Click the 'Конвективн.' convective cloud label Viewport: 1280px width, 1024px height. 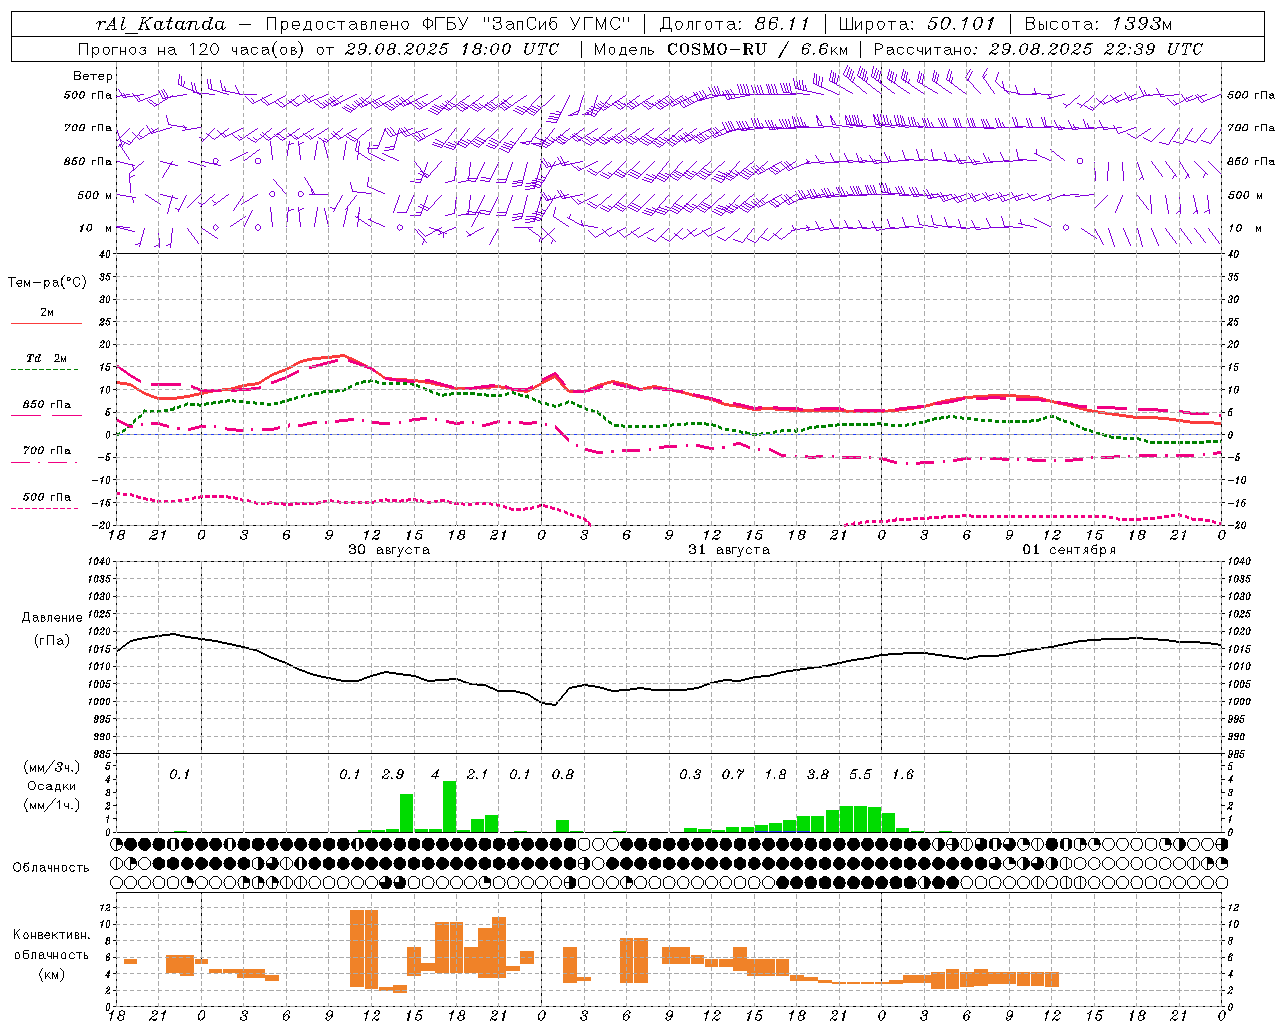[x=51, y=935]
